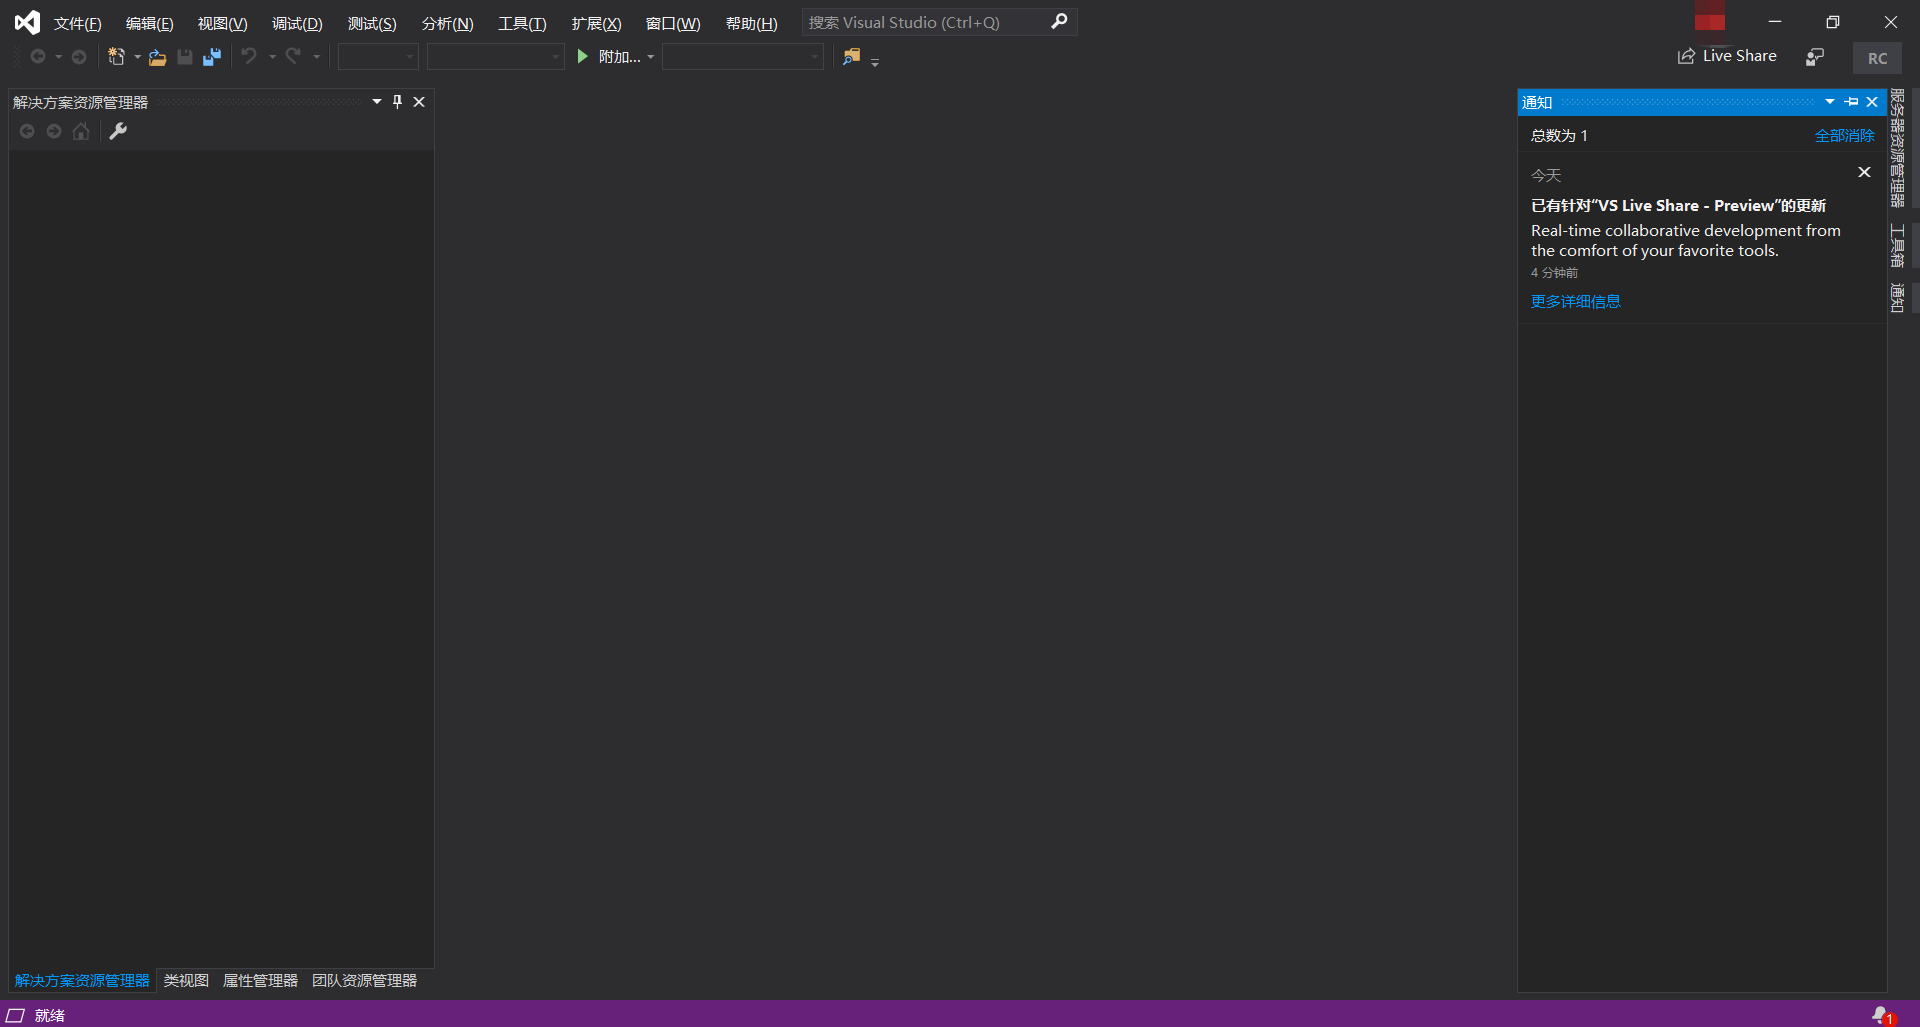Navigate backward with toolbar back arrow
Image resolution: width=1920 pixels, height=1027 pixels.
pyautogui.click(x=38, y=57)
